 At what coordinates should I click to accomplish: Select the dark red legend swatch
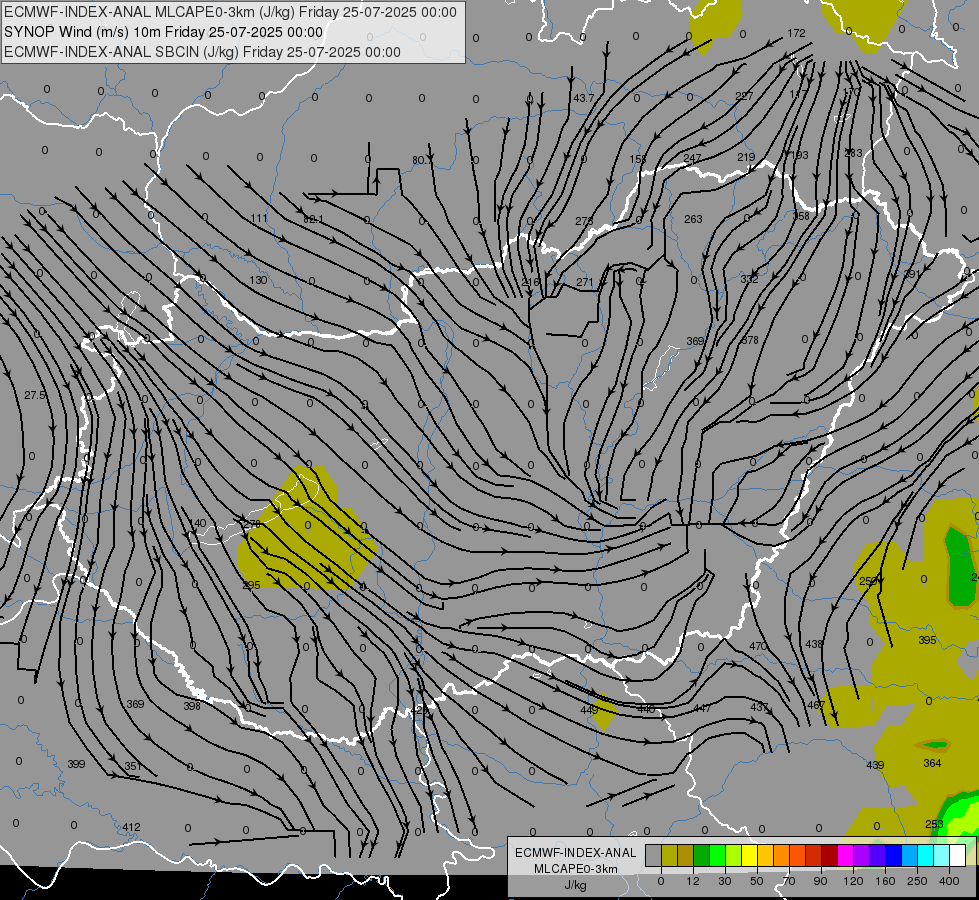[829, 855]
